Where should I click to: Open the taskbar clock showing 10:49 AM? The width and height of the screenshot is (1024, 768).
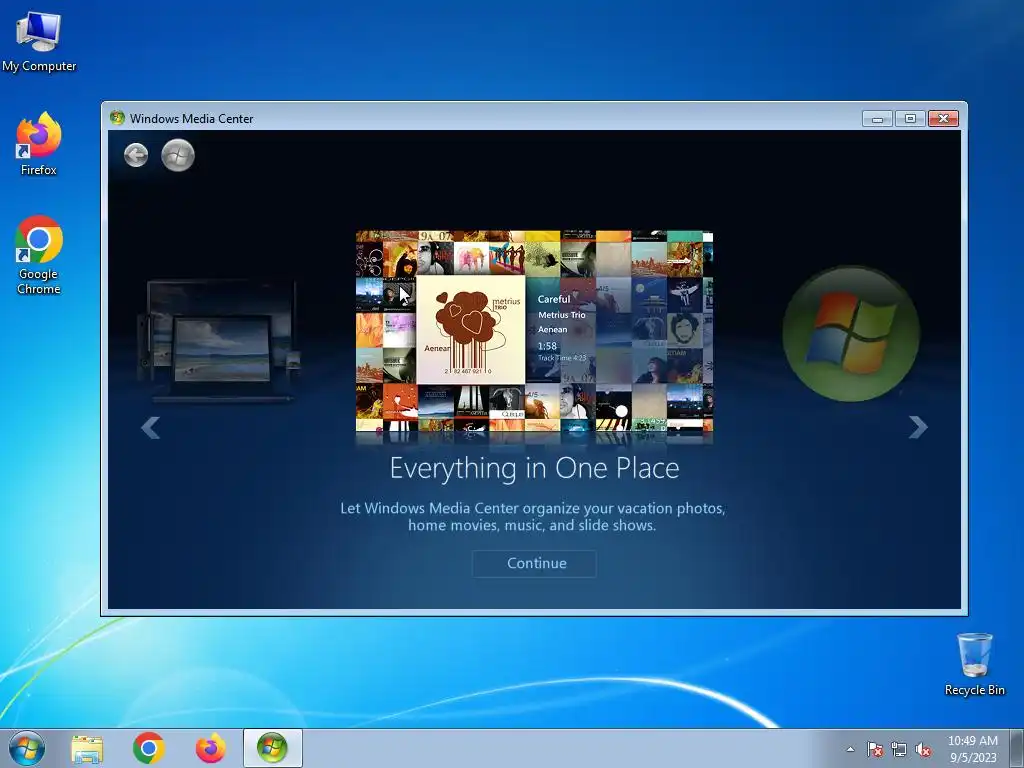click(972, 749)
